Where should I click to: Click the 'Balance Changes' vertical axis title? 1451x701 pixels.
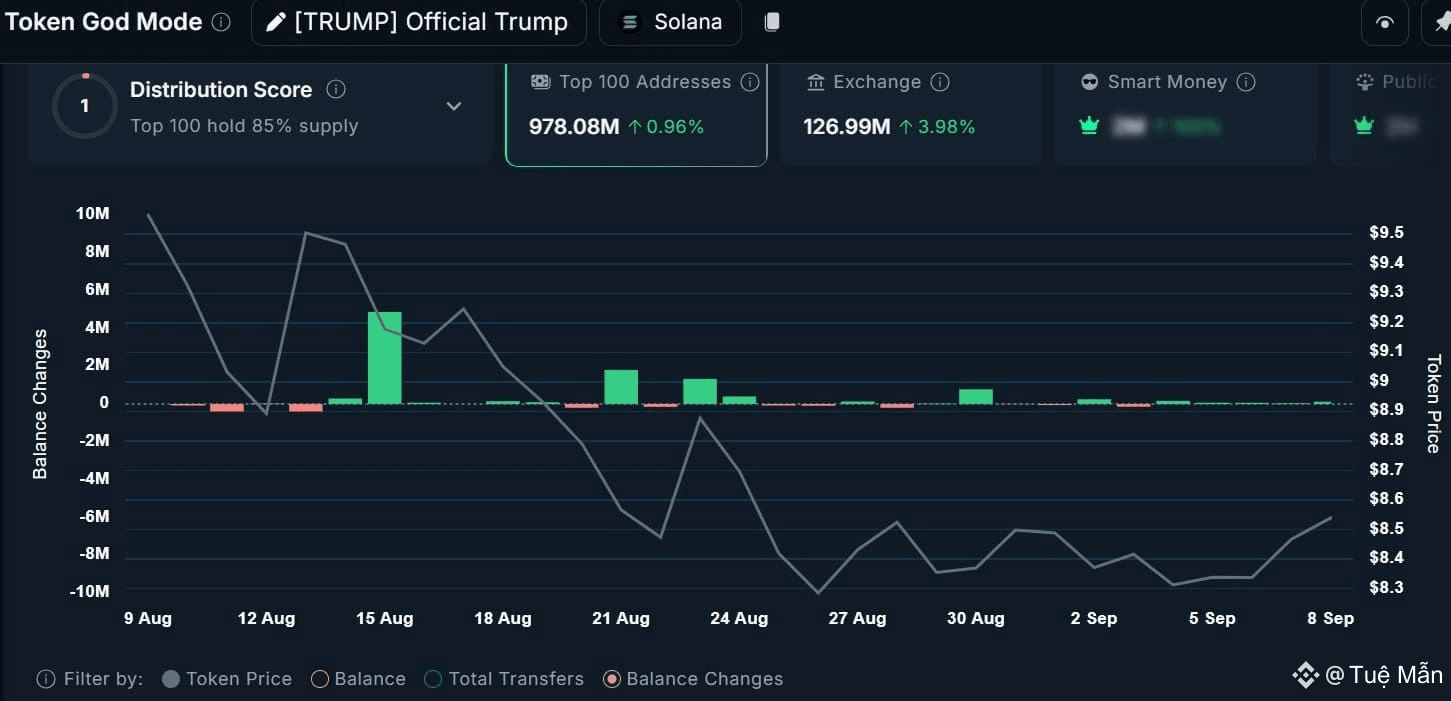pos(40,404)
